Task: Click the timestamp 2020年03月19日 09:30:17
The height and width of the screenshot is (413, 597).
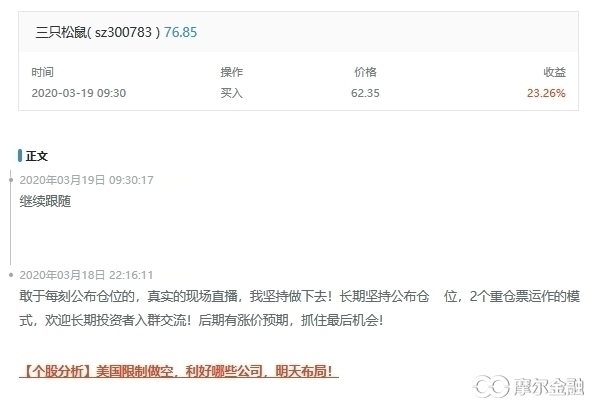Action: pyautogui.click(x=86, y=180)
